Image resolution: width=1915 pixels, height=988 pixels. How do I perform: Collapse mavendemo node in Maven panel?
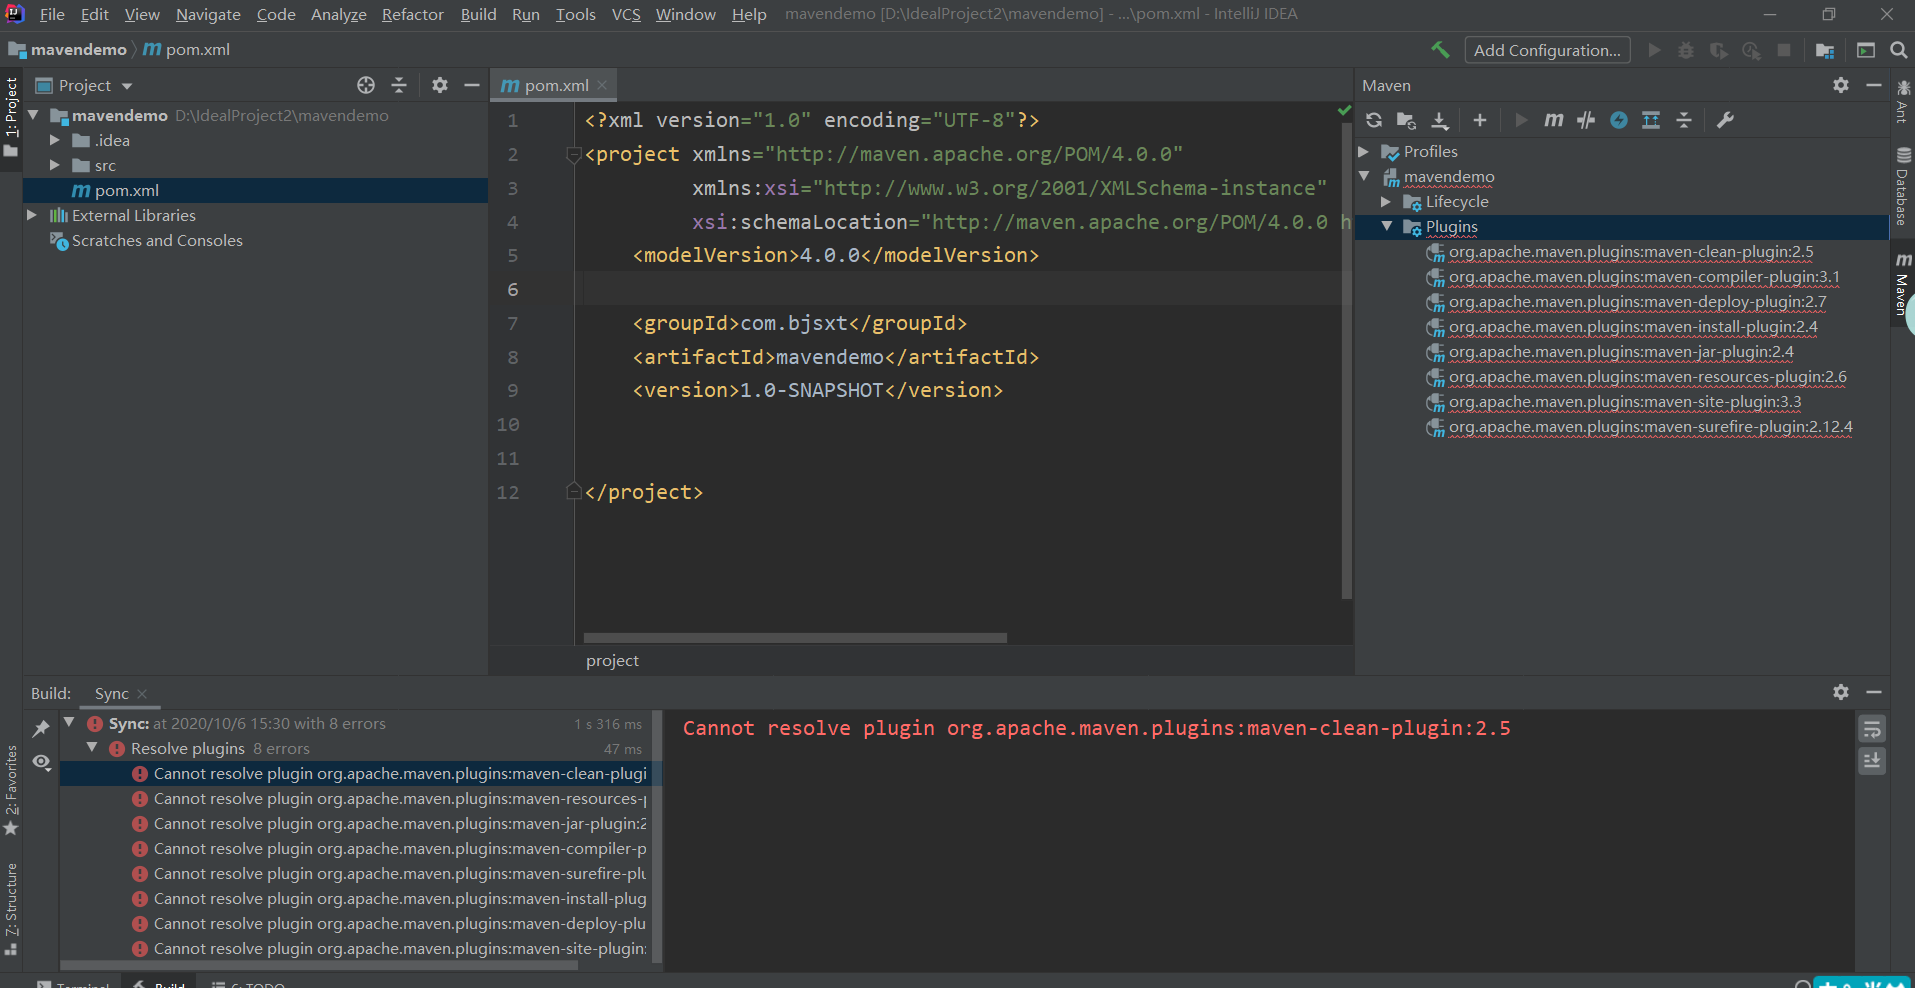[x=1364, y=176]
